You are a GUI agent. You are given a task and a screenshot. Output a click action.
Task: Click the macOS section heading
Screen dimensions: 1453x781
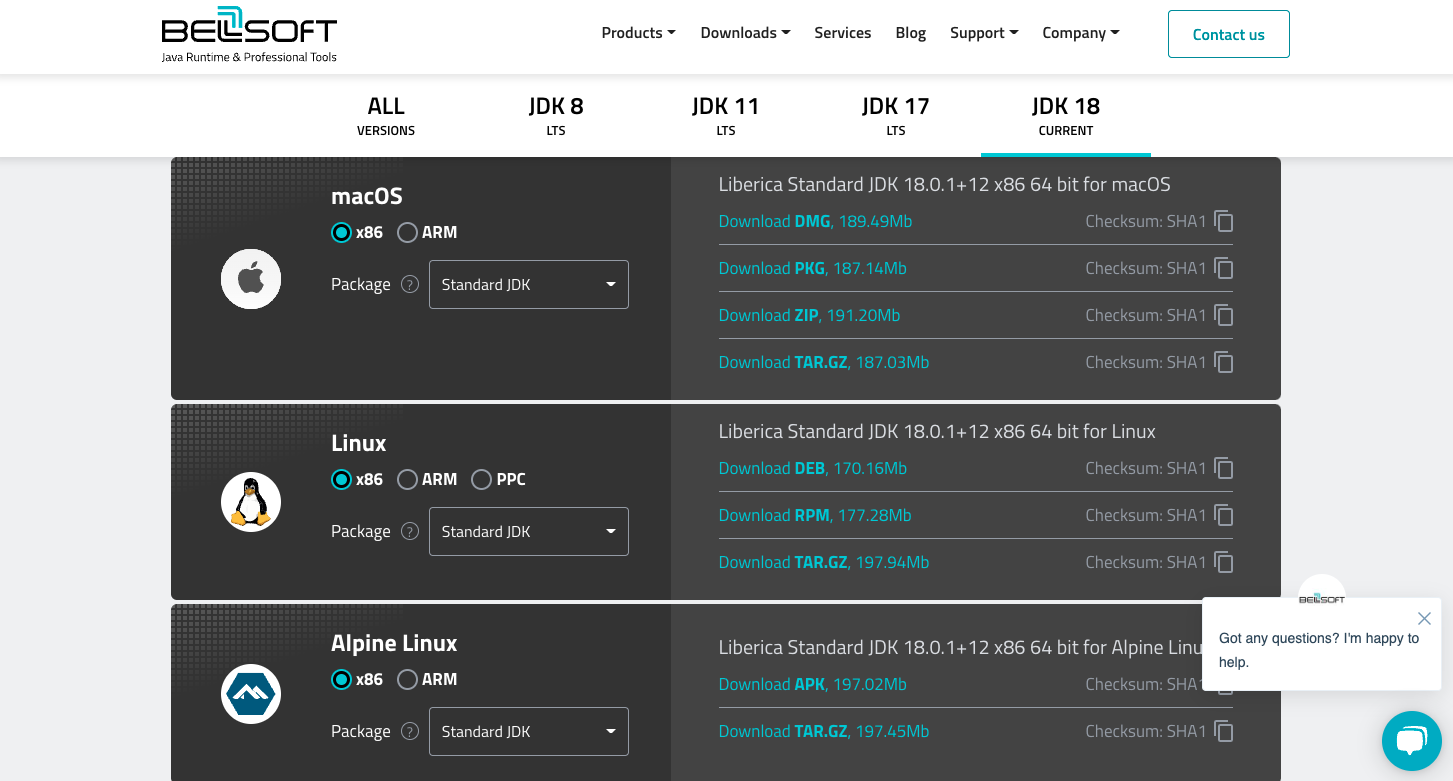[367, 196]
